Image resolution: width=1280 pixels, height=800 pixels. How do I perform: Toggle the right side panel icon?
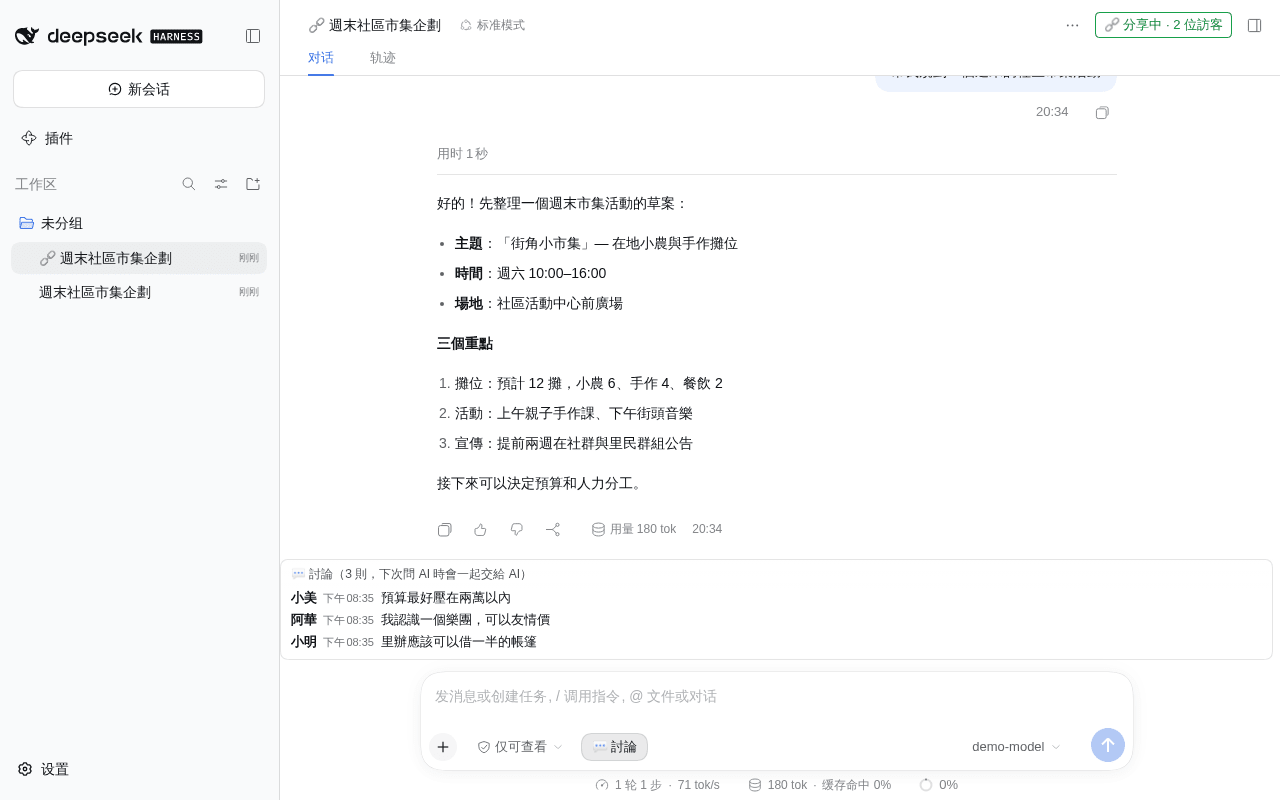pyautogui.click(x=1254, y=25)
